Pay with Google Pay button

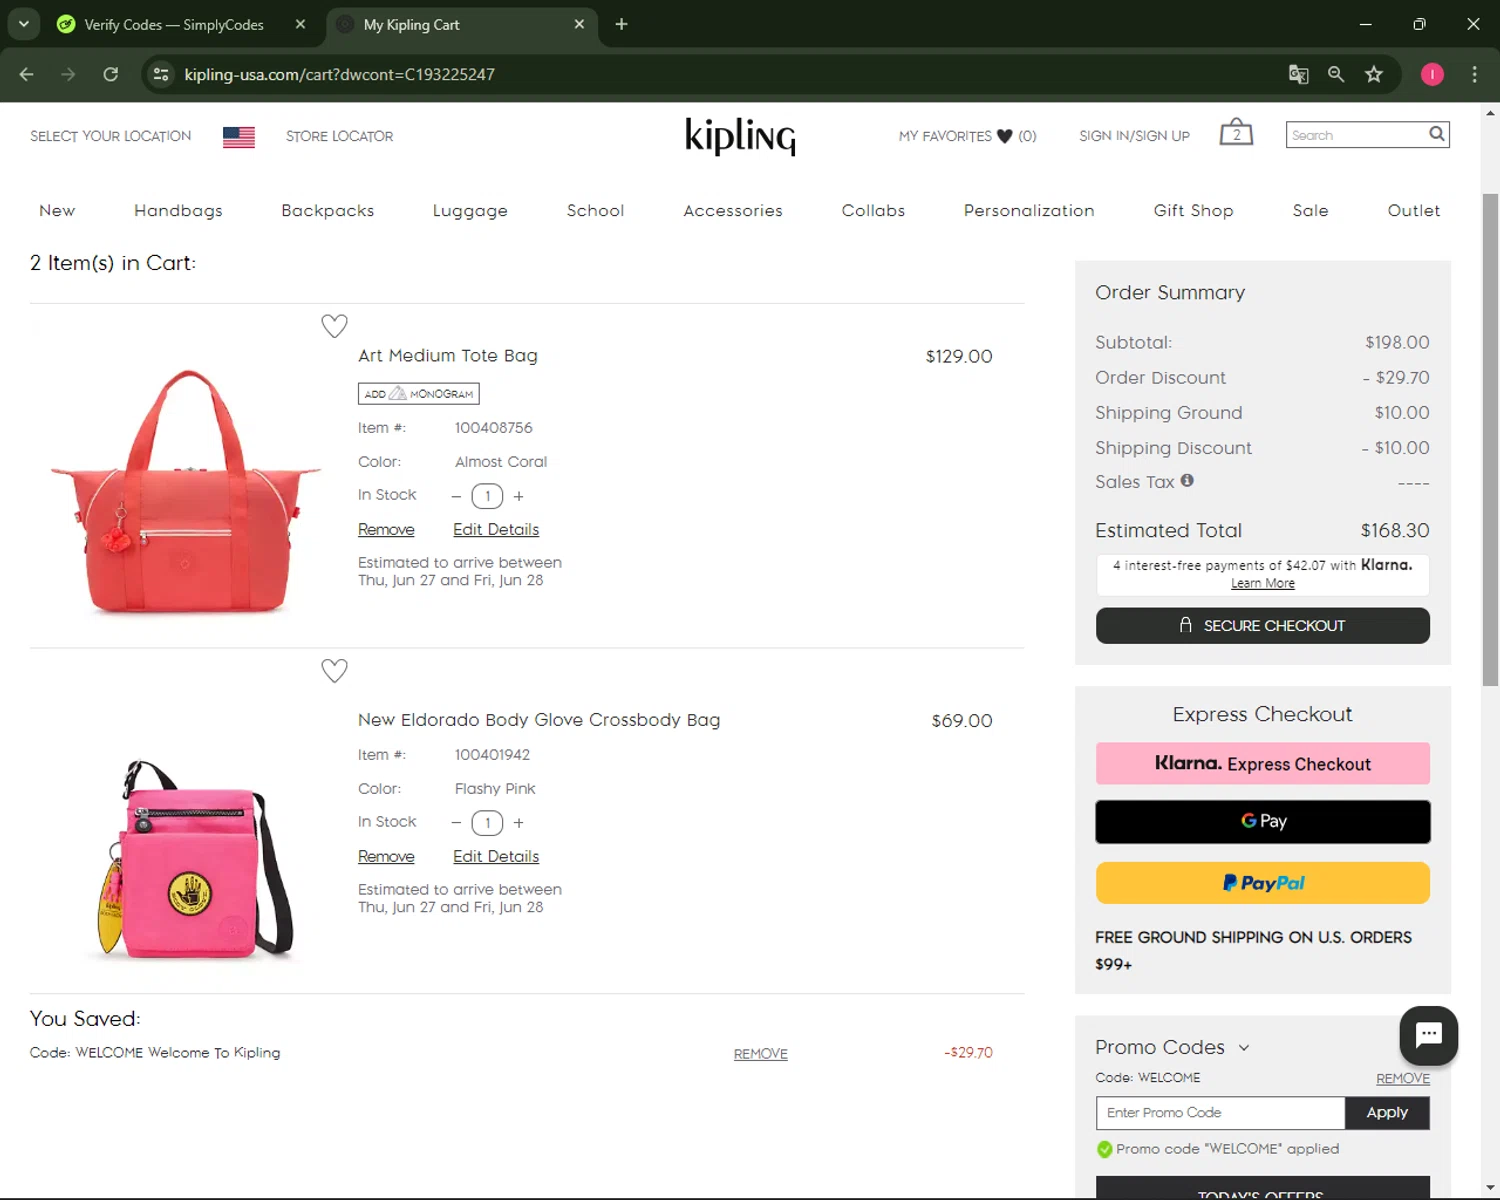point(1262,821)
